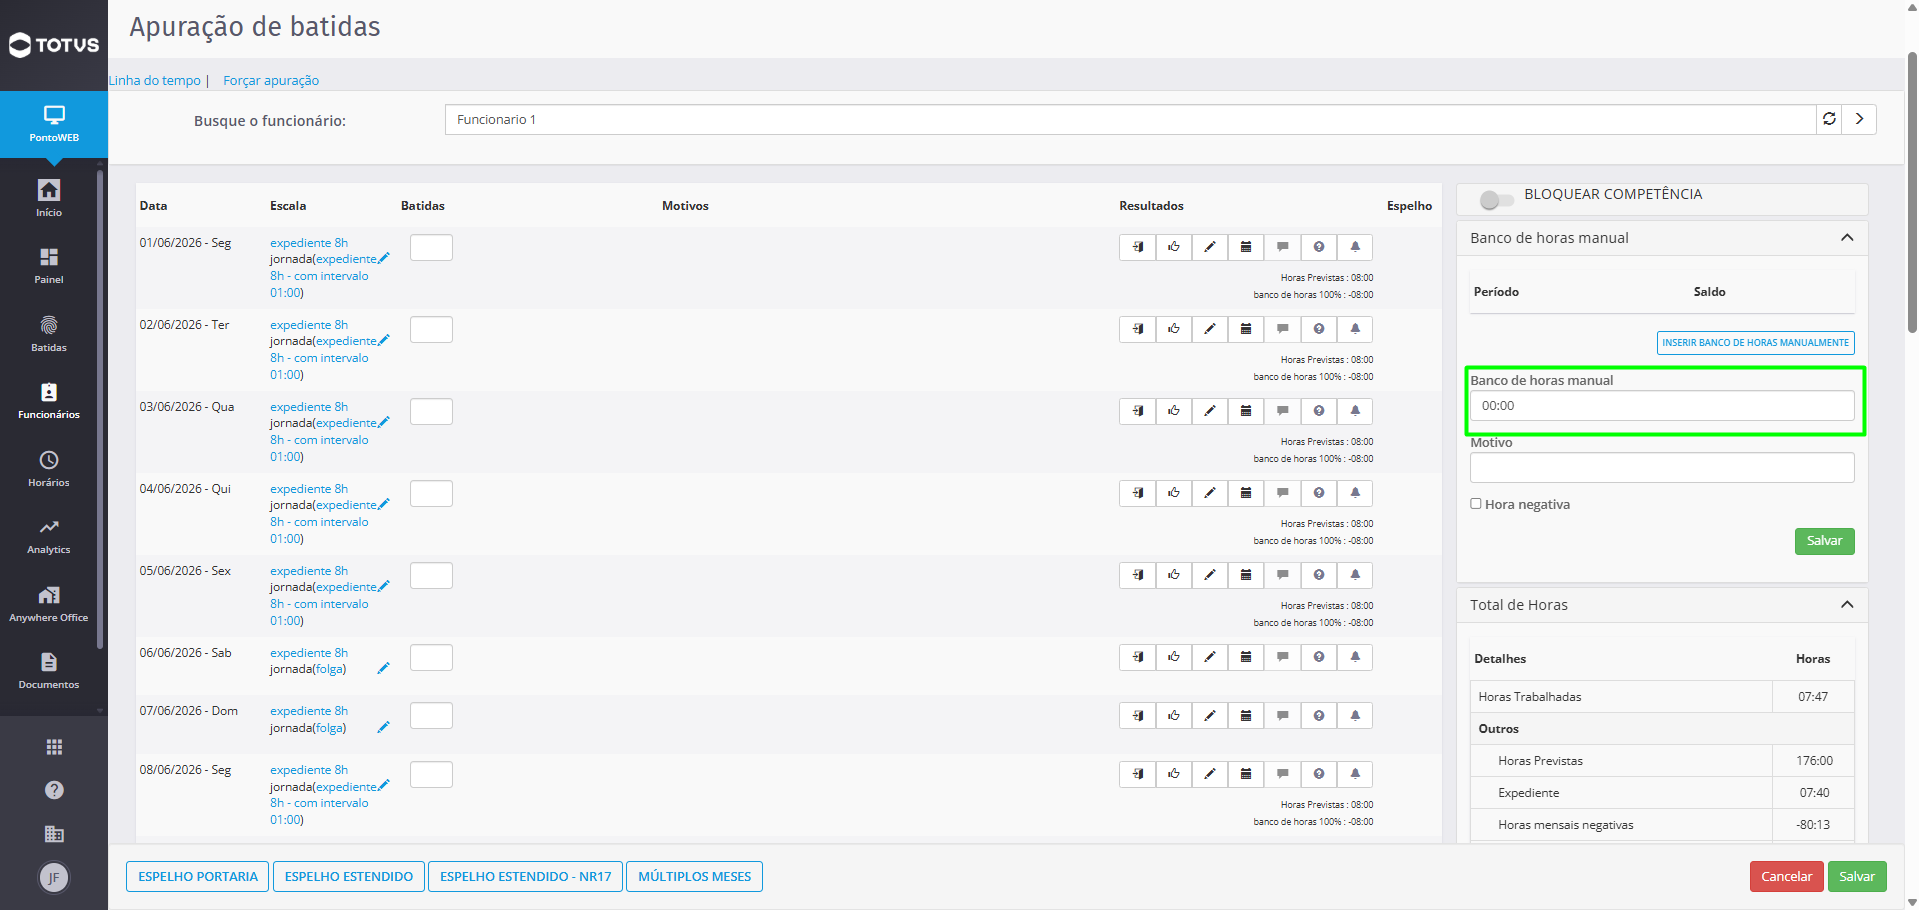Go to Início home icon
This screenshot has width=1919, height=910.
point(49,197)
